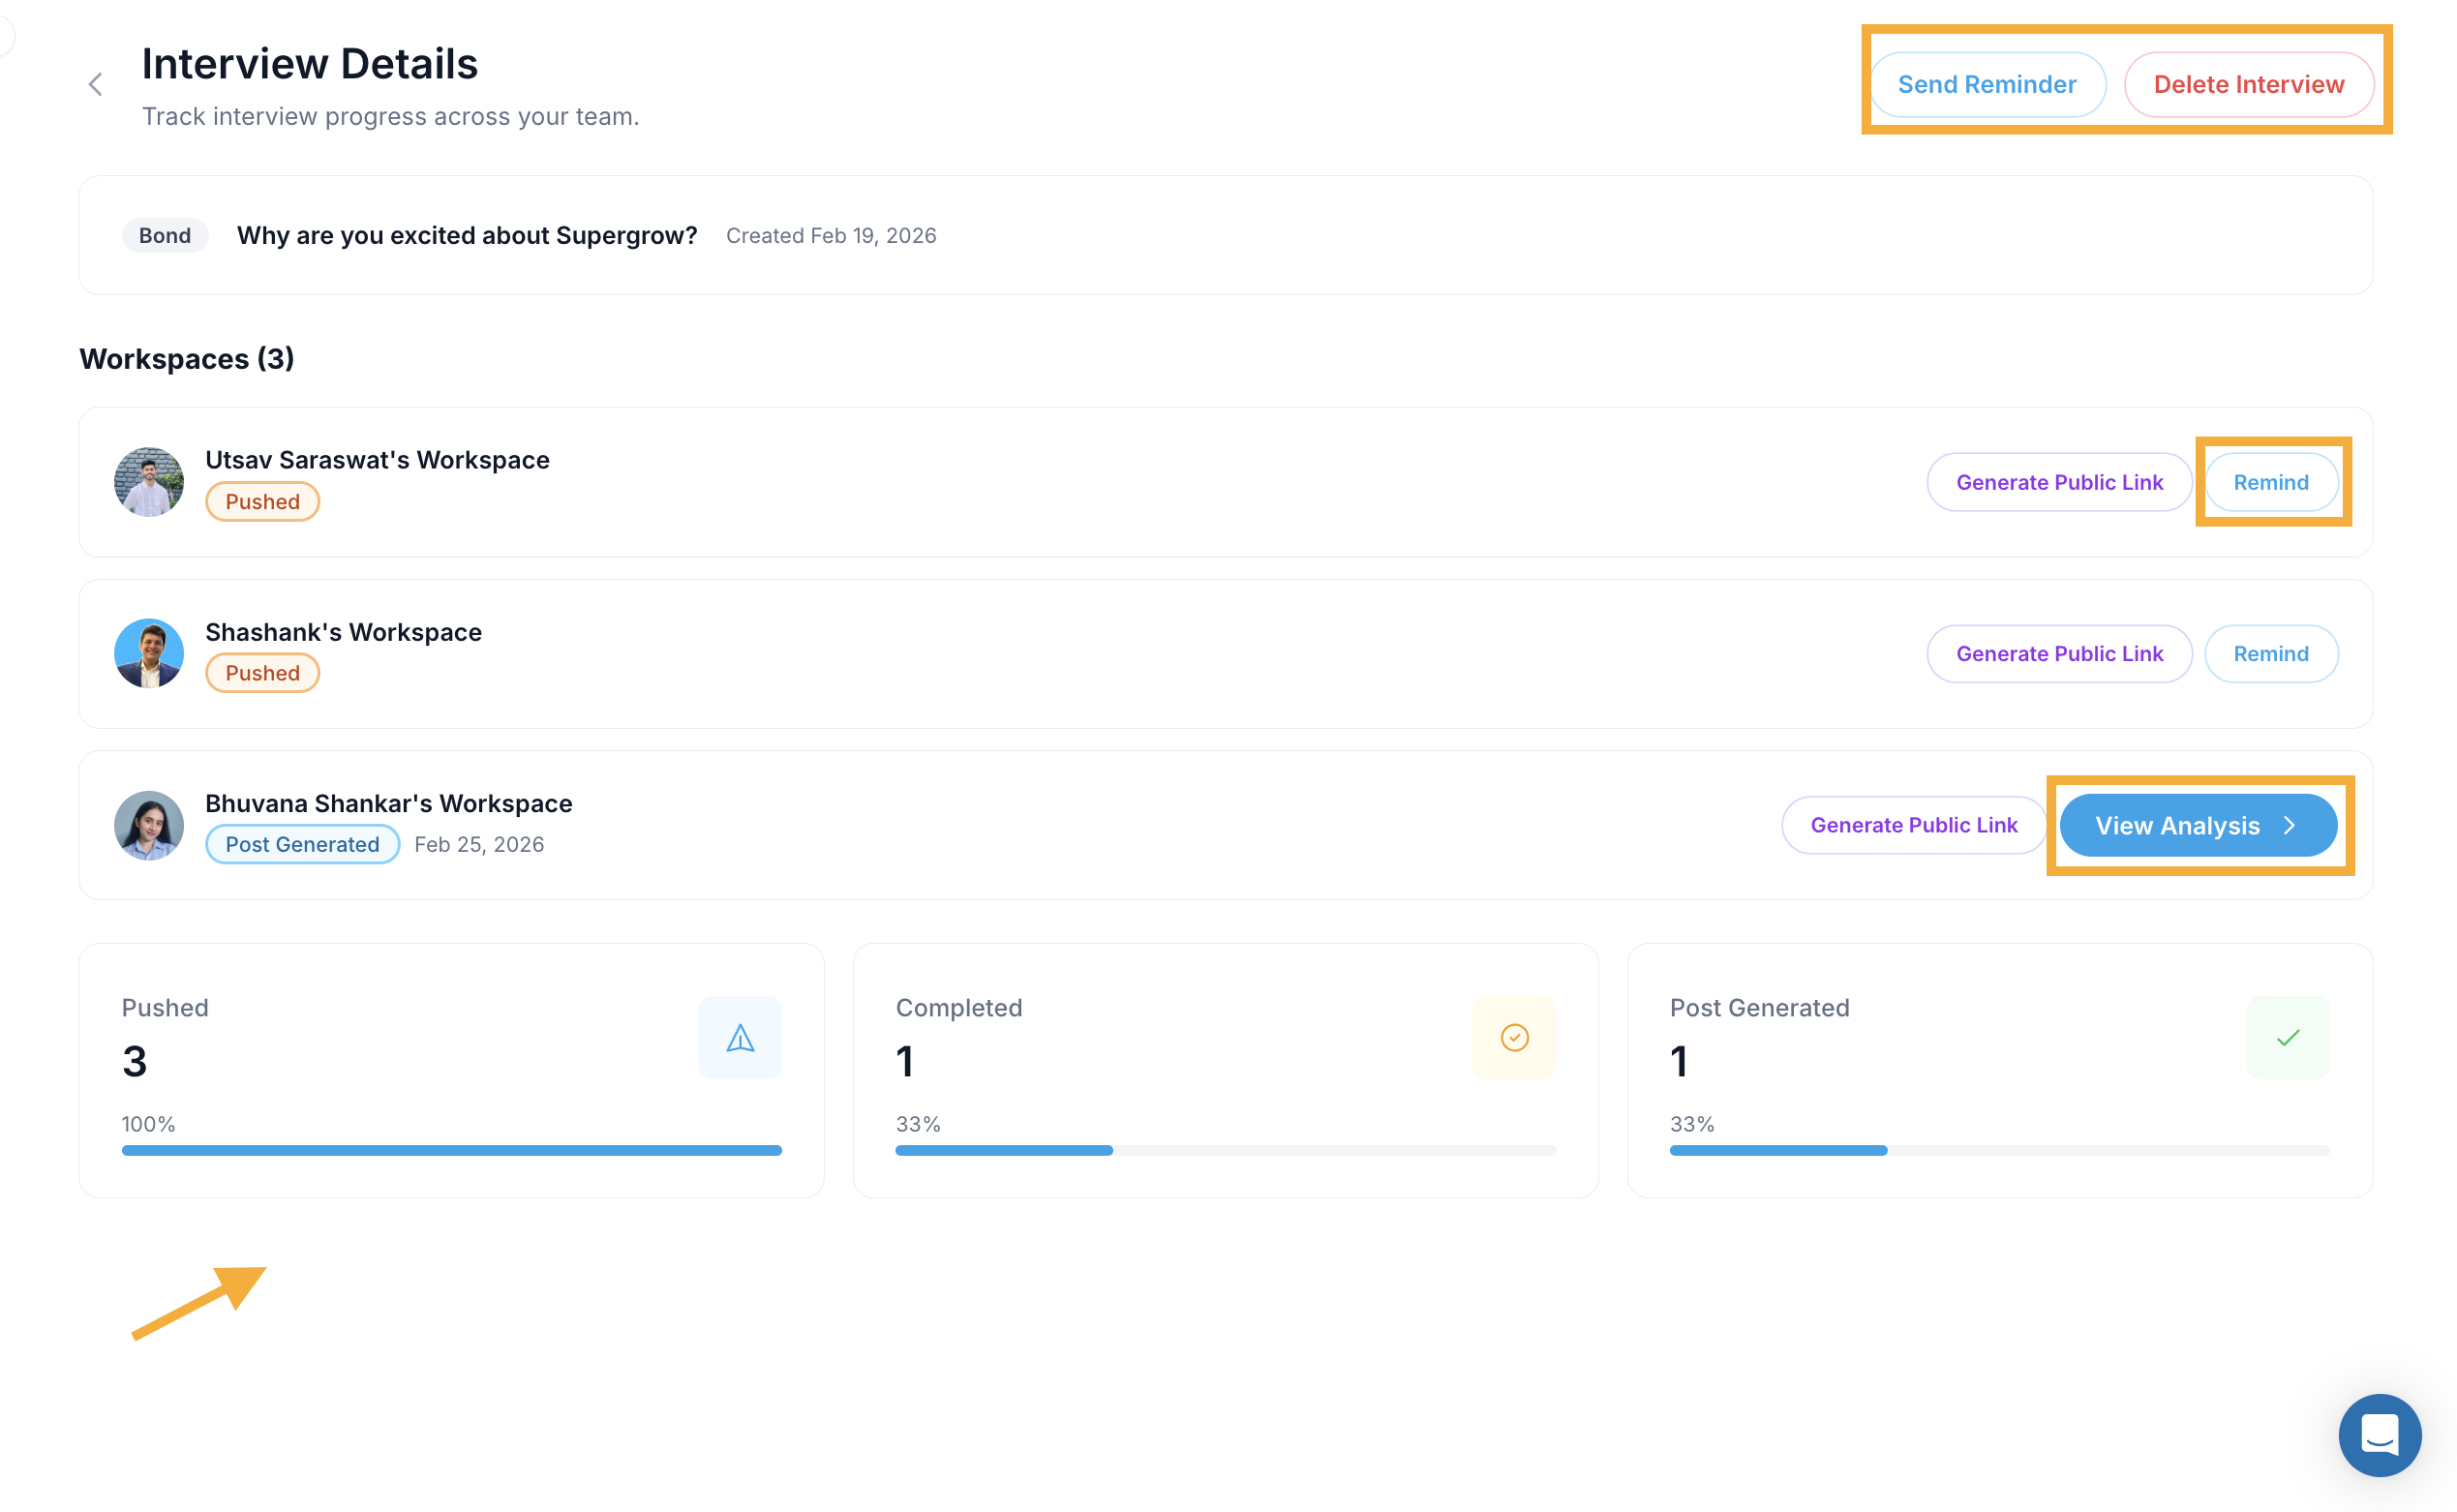Screen dimensions: 2457x1512
Task: Remind Utsav Saraswat's Workspace
Action: coord(2271,482)
